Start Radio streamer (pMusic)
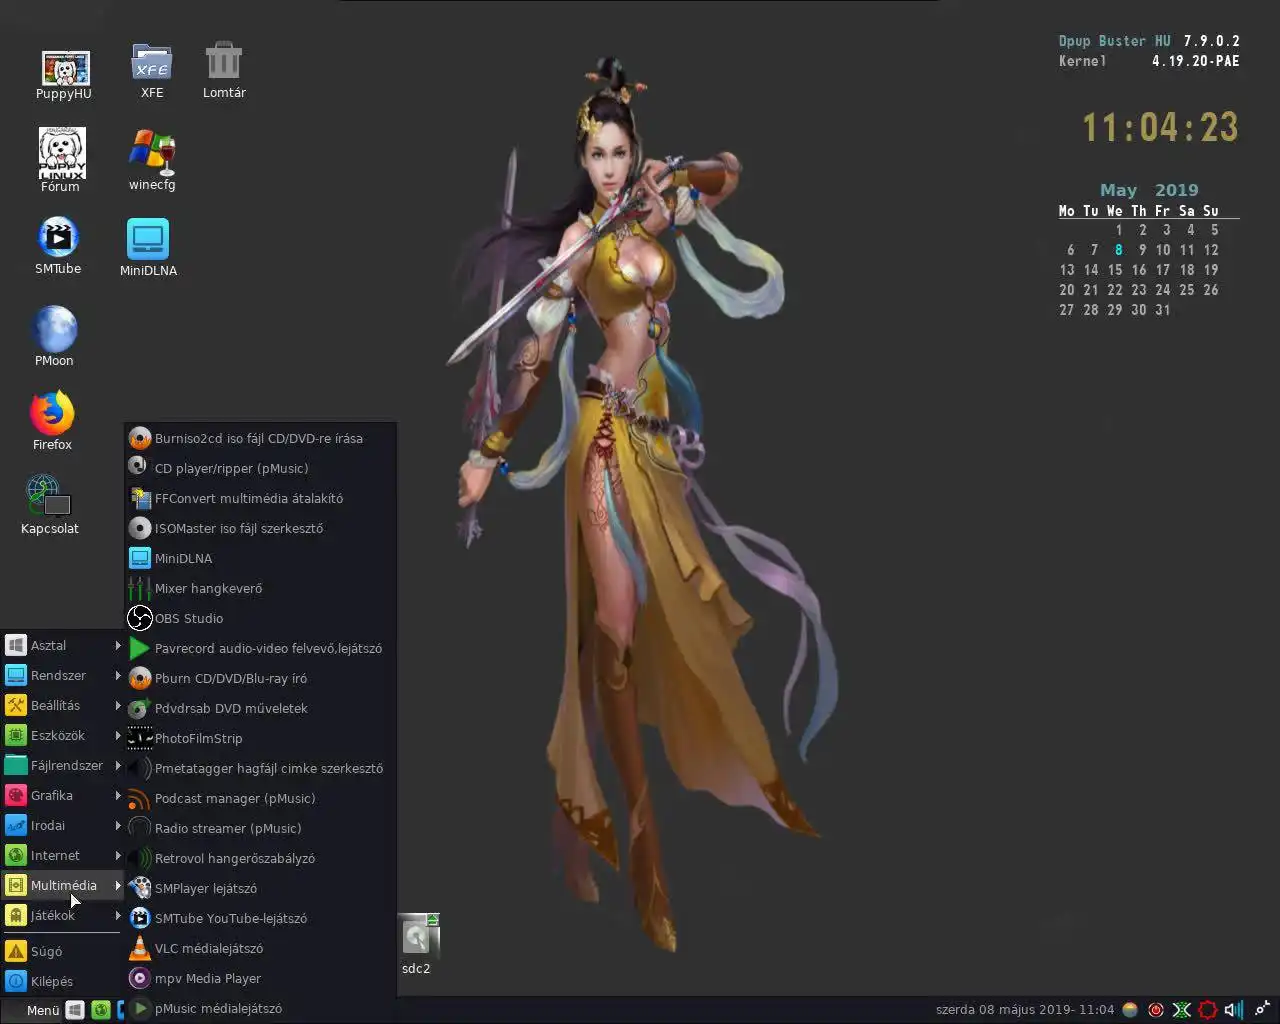This screenshot has height=1024, width=1280. click(260, 828)
